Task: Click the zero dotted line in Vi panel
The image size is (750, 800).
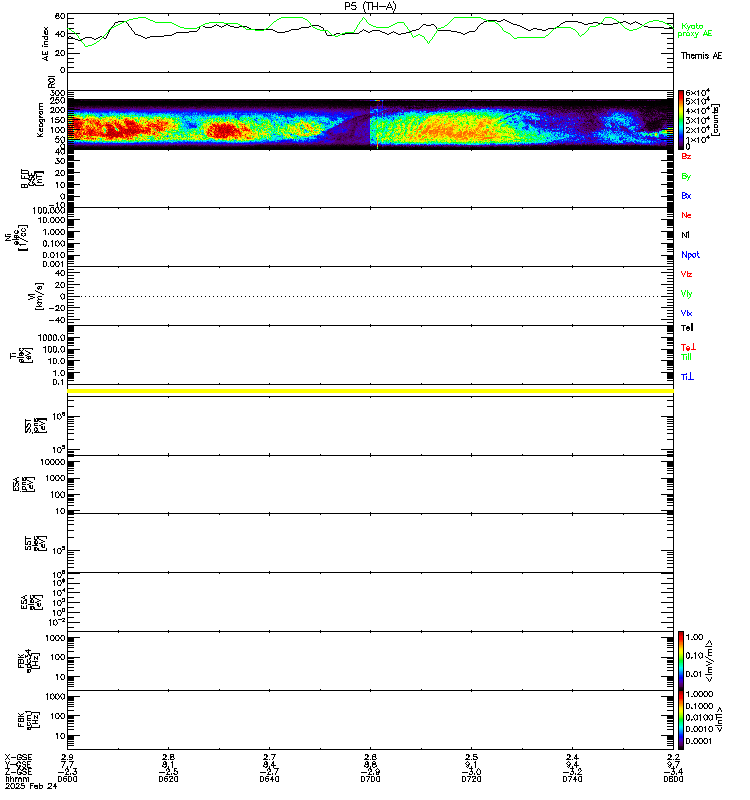Action: tap(370, 296)
